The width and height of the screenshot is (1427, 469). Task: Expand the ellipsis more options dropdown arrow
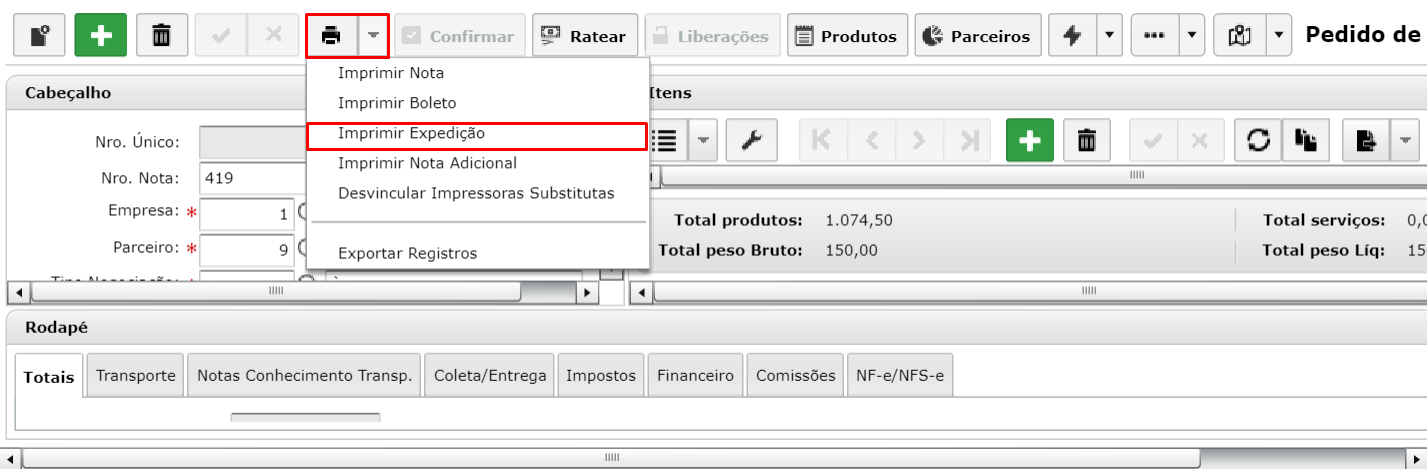[x=1191, y=36]
